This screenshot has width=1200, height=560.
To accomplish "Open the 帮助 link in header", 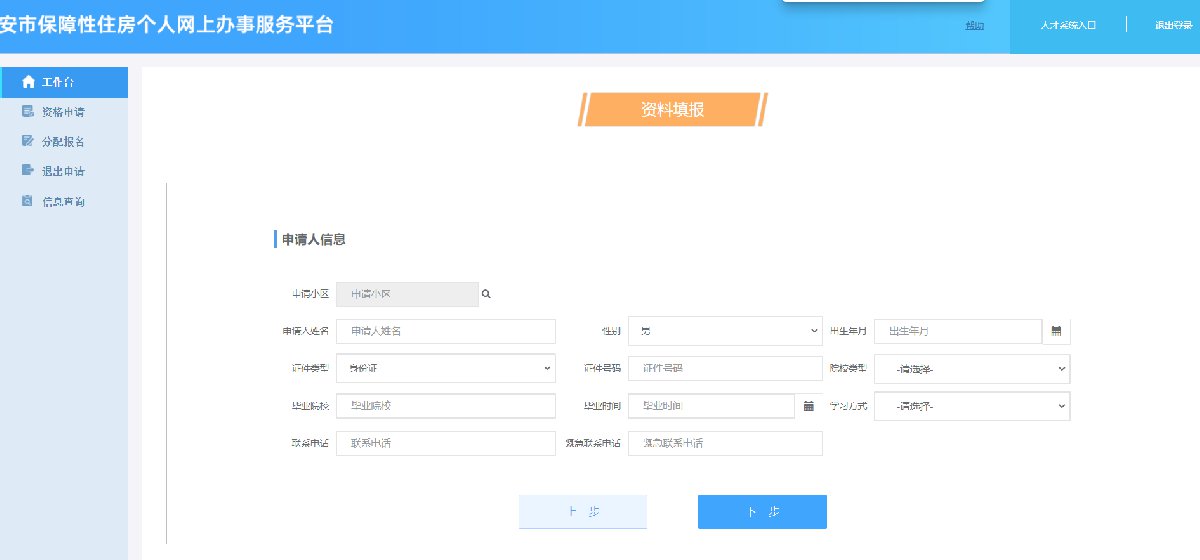I will [x=974, y=26].
